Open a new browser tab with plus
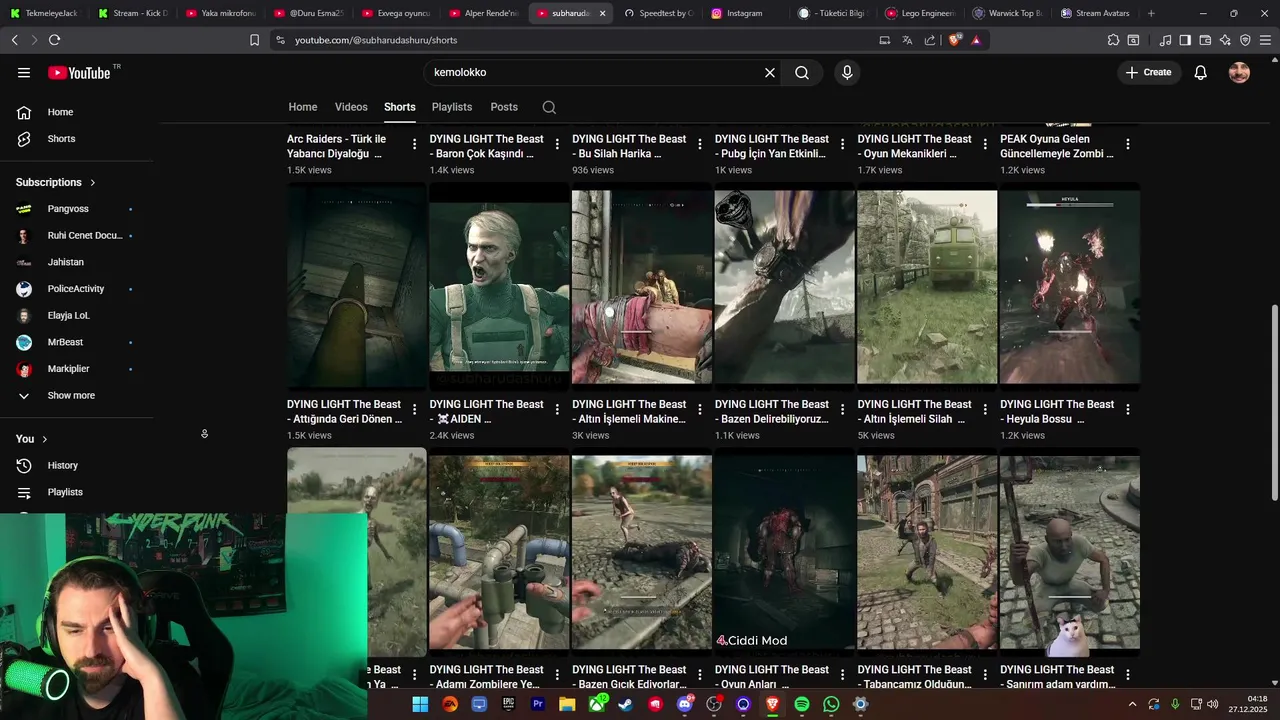 tap(1151, 13)
